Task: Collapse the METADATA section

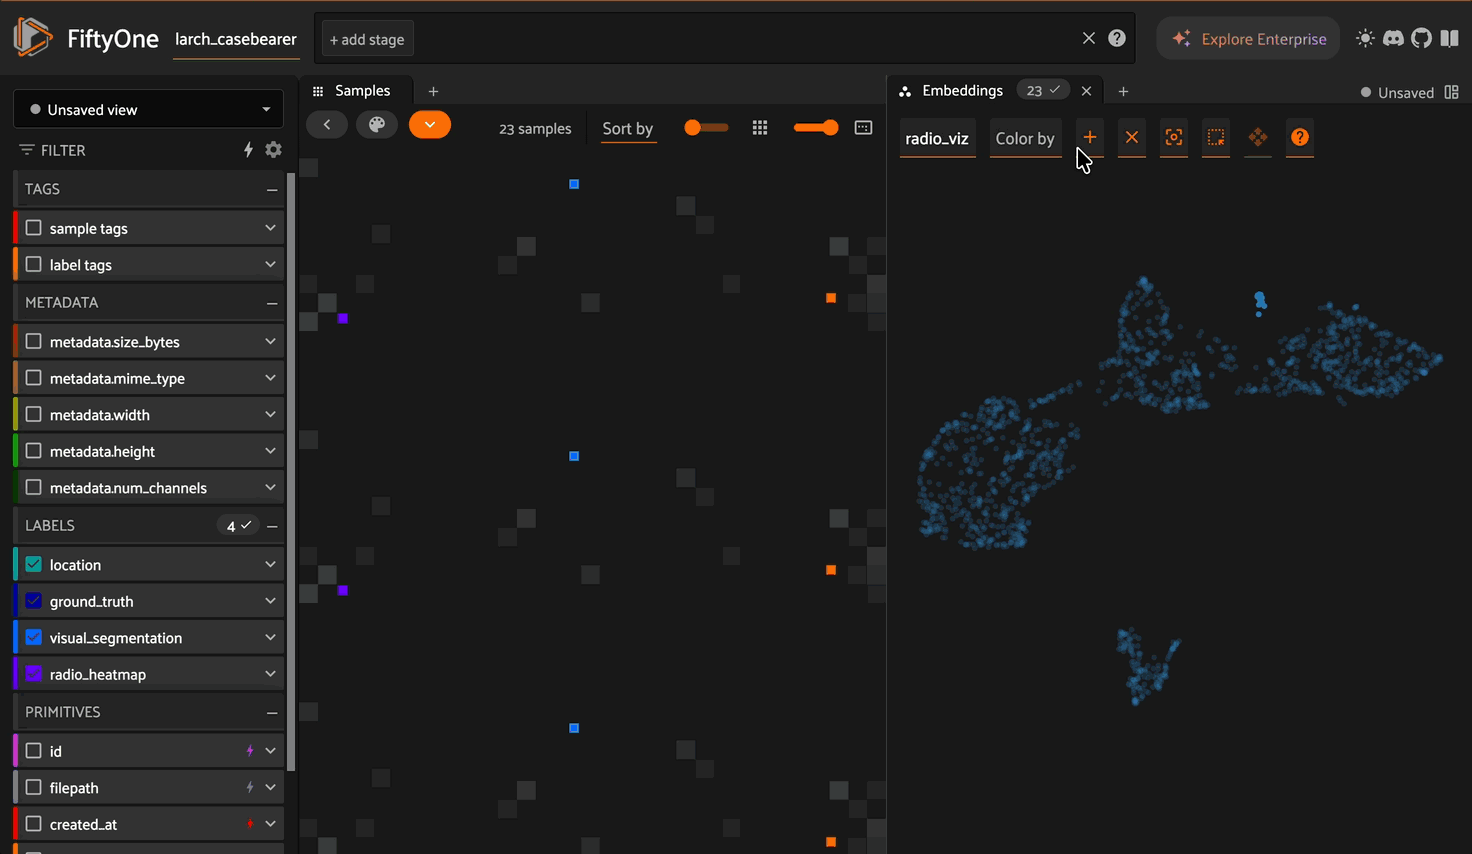Action: [272, 303]
